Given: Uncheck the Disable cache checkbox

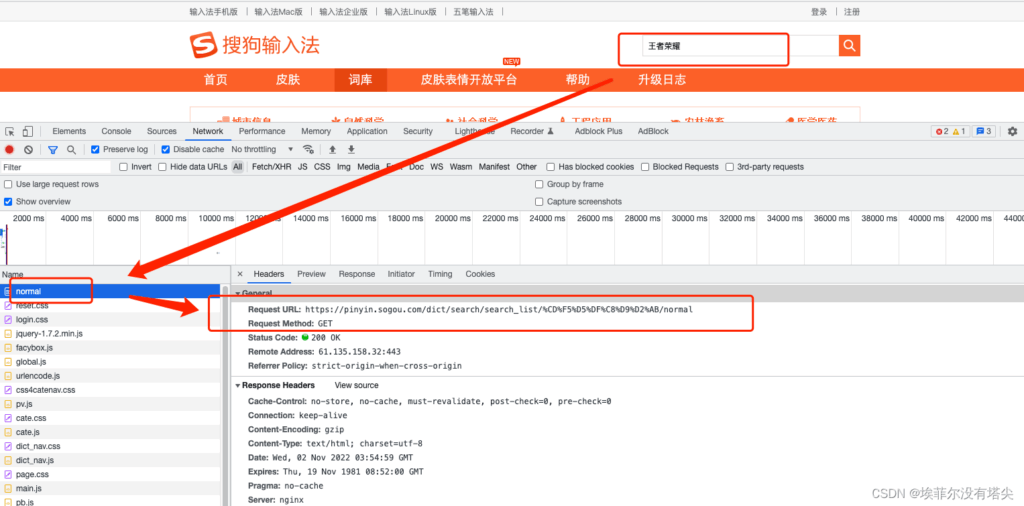Looking at the screenshot, I should point(166,150).
